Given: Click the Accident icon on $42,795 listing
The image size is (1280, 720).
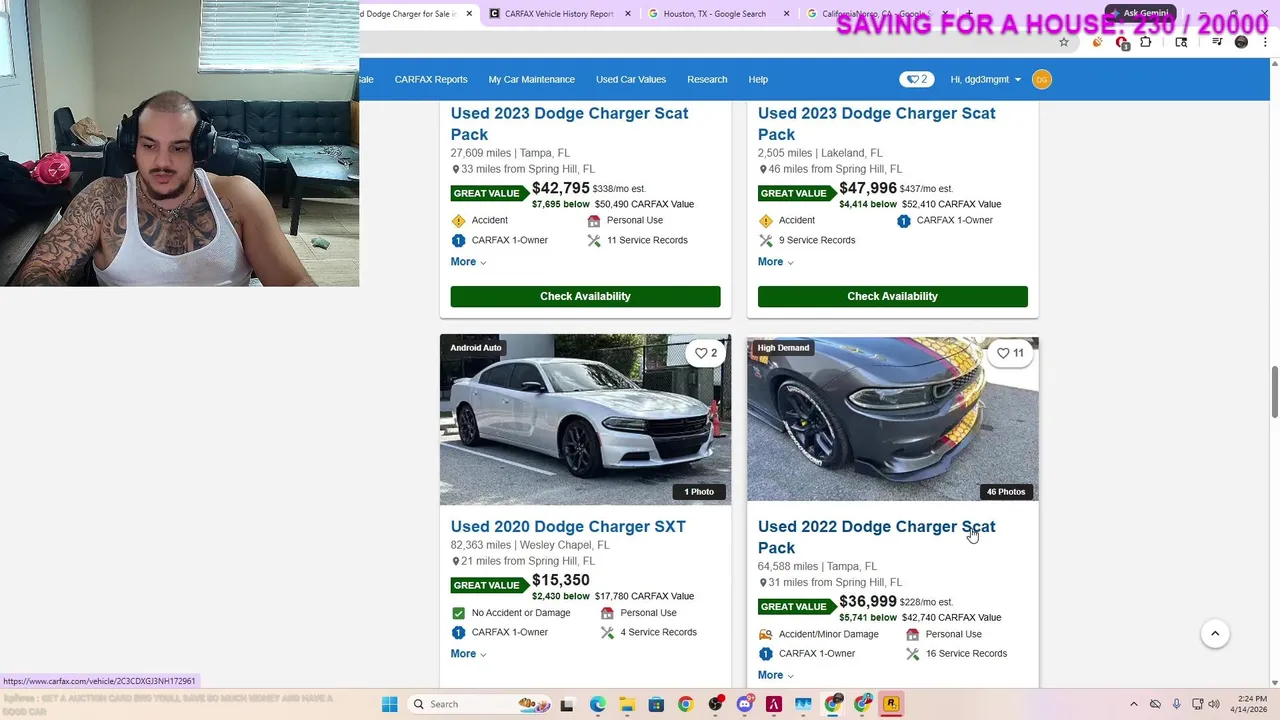Looking at the screenshot, I should click(458, 220).
